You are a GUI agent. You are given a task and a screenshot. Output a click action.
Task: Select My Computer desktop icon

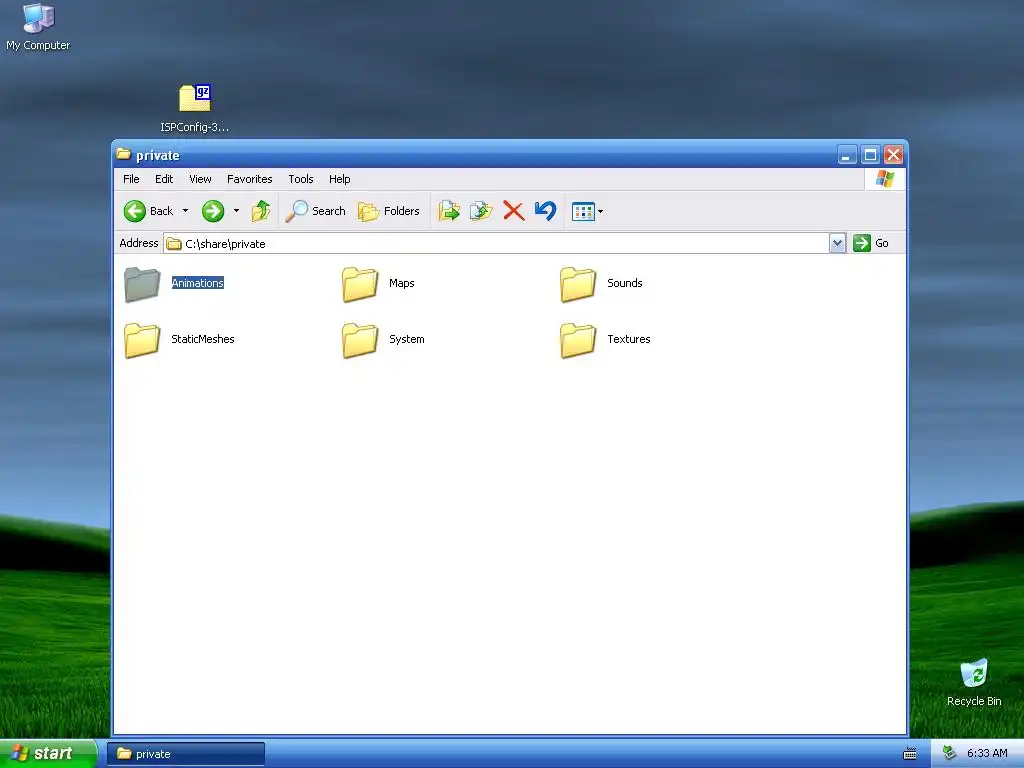click(x=38, y=27)
